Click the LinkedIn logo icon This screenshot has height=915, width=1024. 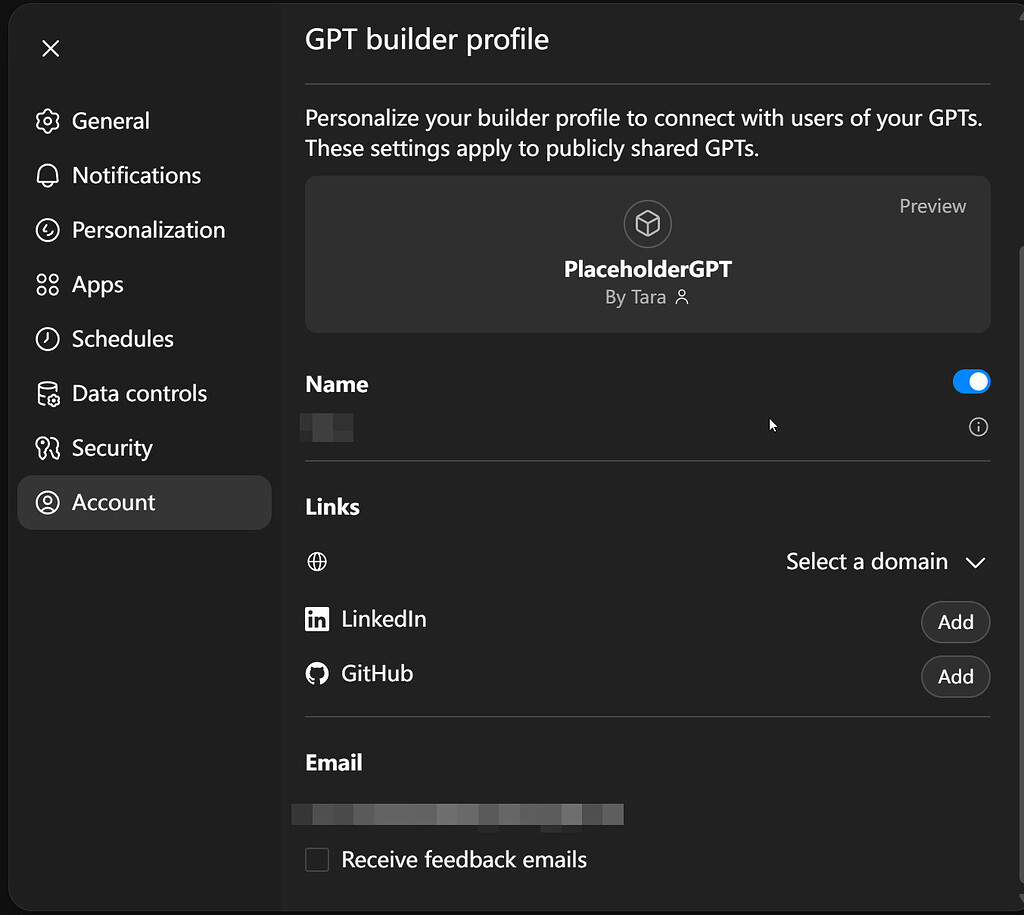pos(317,619)
